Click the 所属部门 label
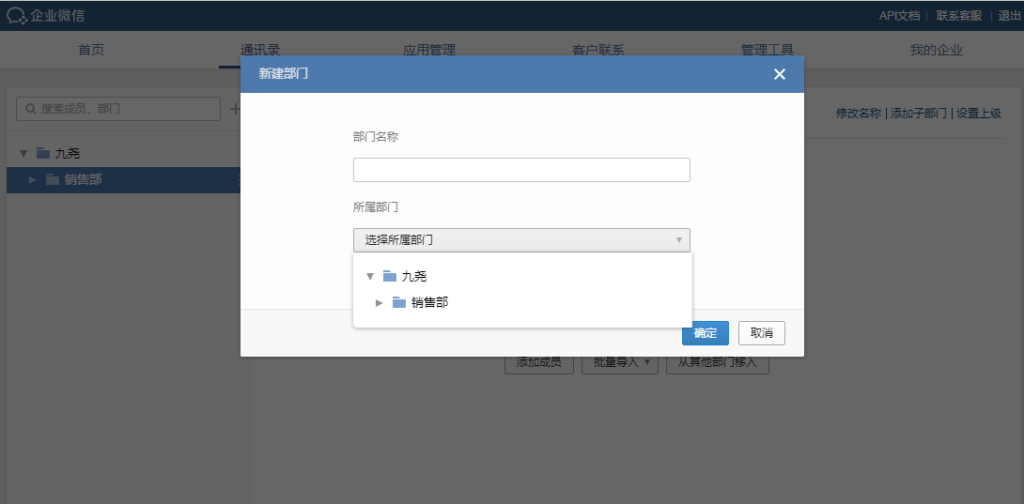Image resolution: width=1024 pixels, height=504 pixels. pyautogui.click(x=376, y=207)
